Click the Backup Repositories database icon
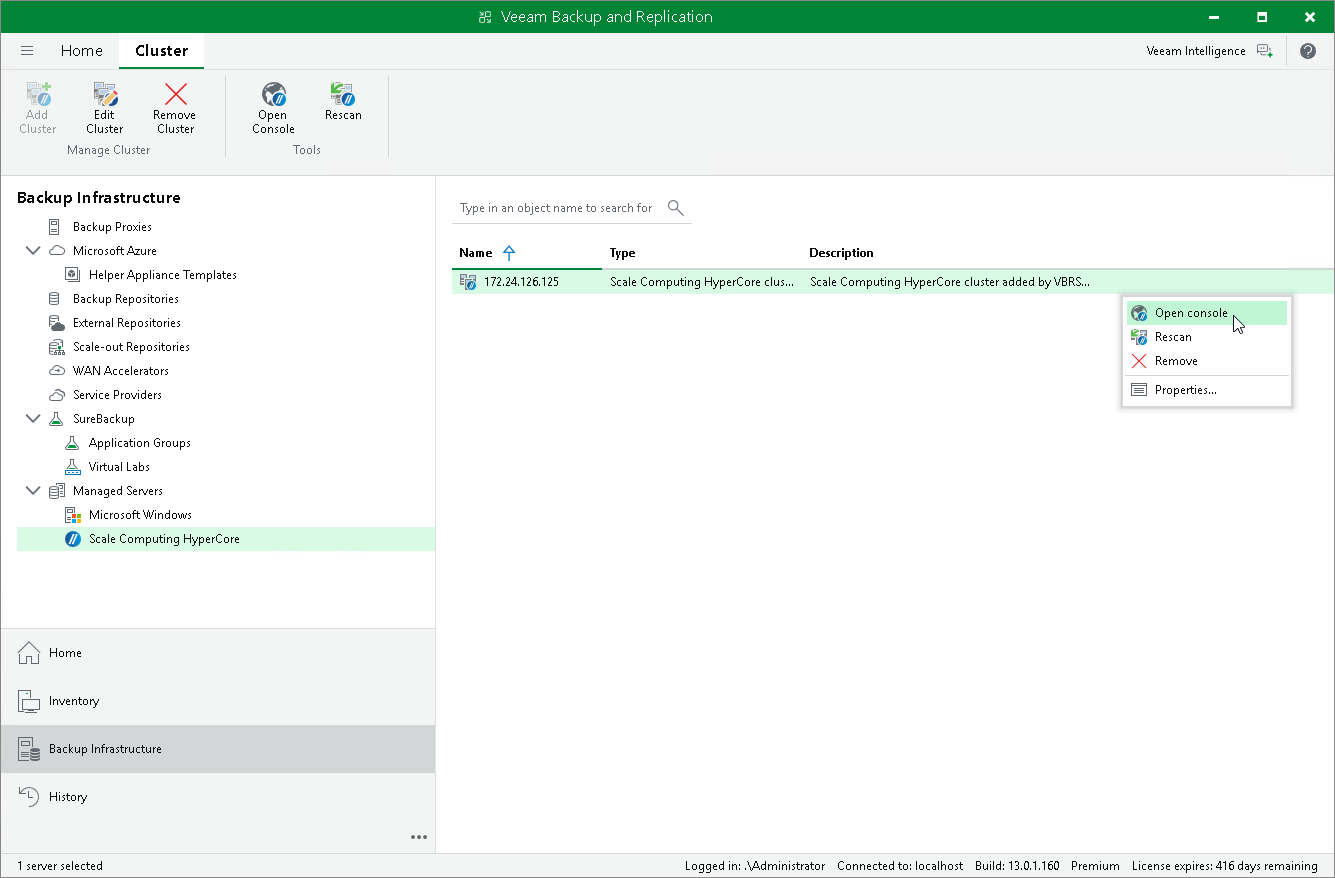This screenshot has width=1335, height=878. coord(55,299)
